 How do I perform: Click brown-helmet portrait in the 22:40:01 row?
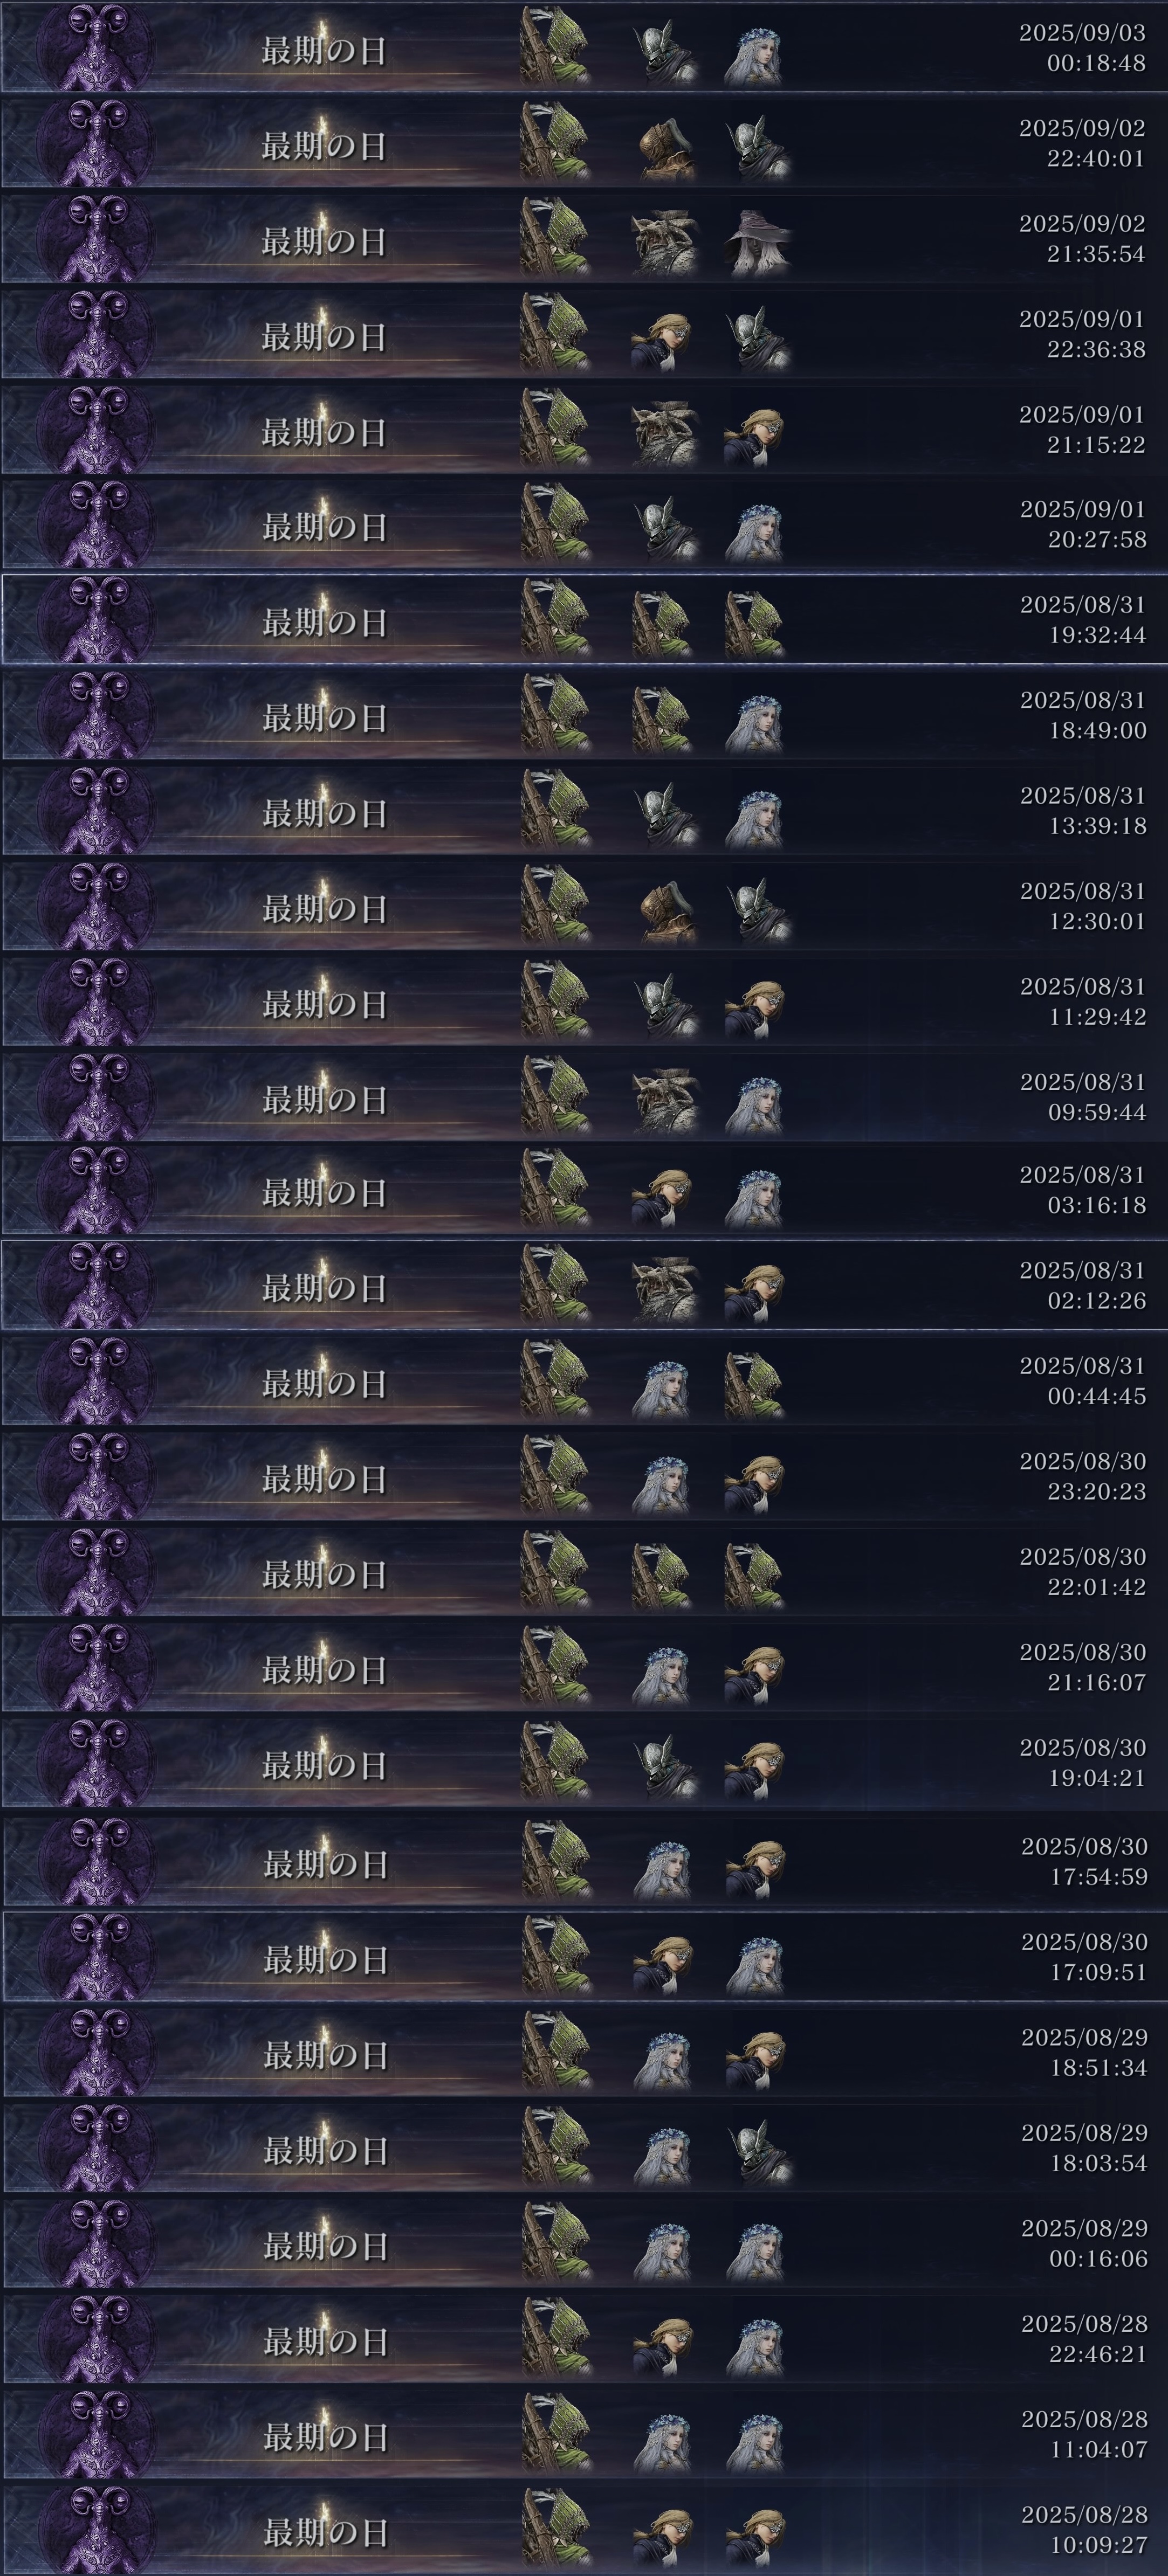(x=666, y=148)
